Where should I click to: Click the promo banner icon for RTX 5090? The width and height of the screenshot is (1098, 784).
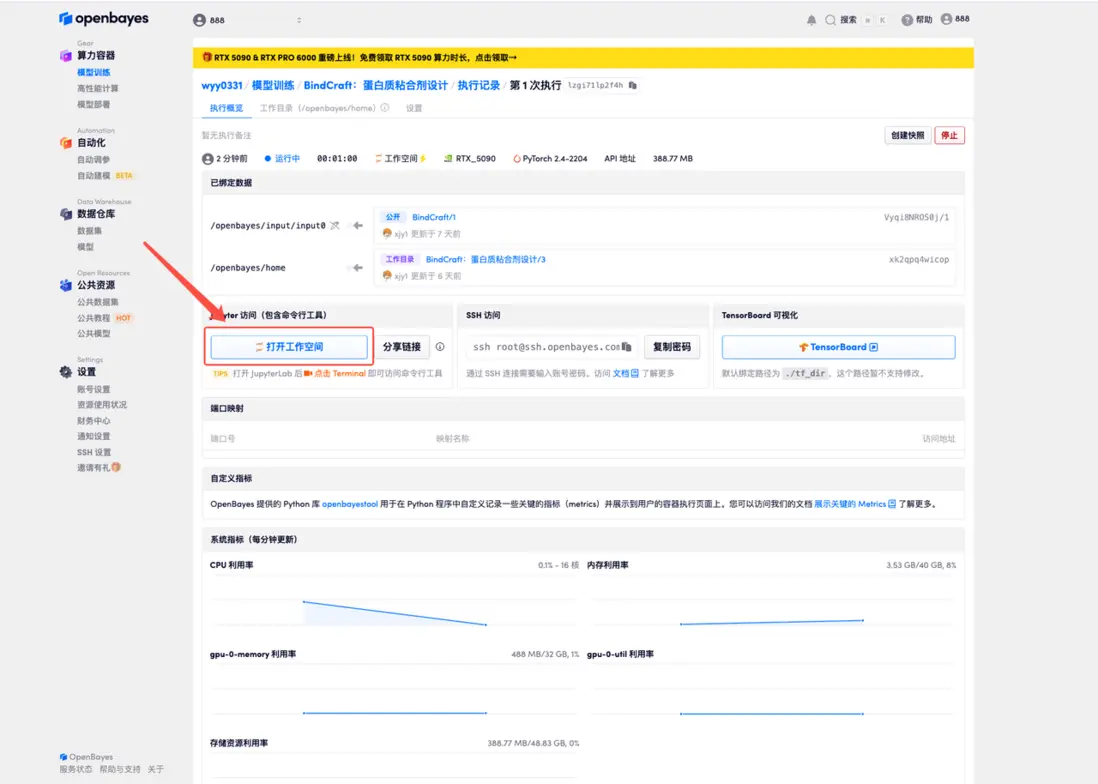click(x=207, y=57)
